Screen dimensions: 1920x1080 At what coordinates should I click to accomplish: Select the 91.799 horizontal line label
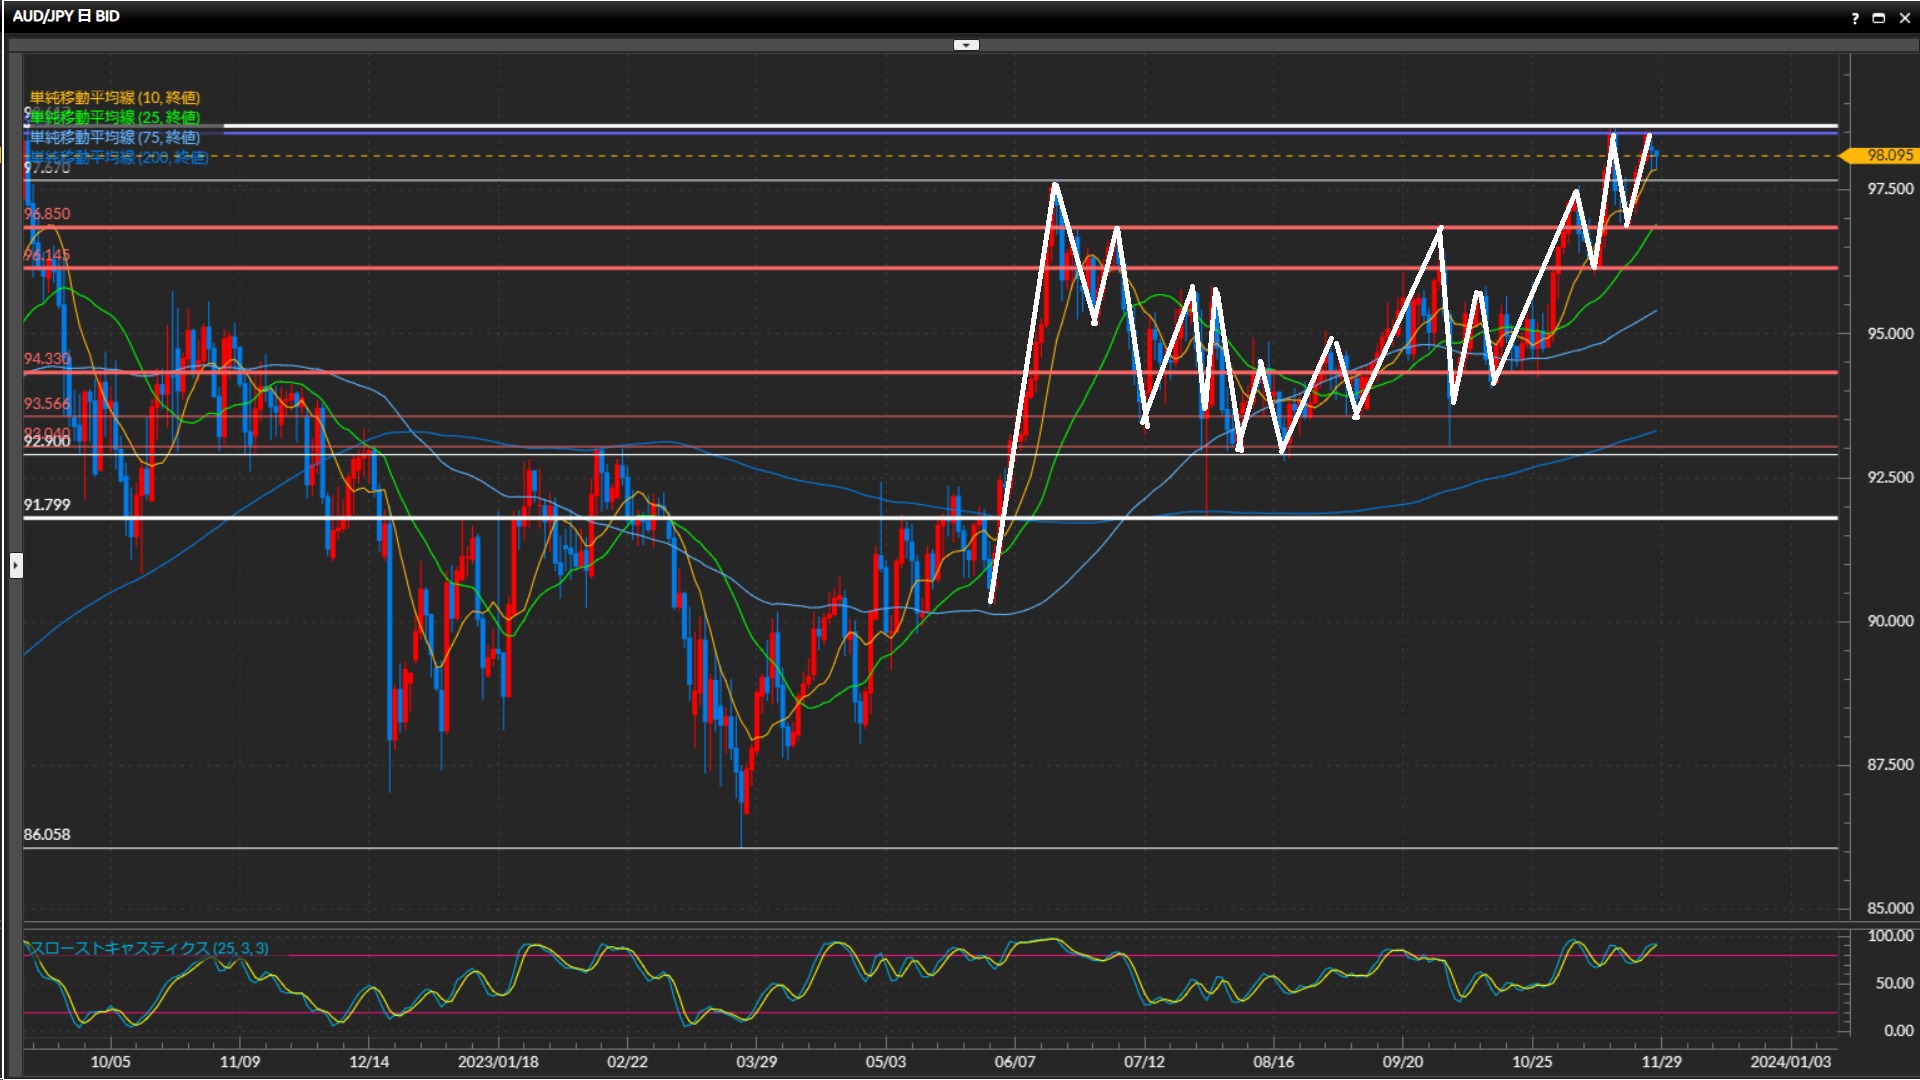tap(47, 505)
